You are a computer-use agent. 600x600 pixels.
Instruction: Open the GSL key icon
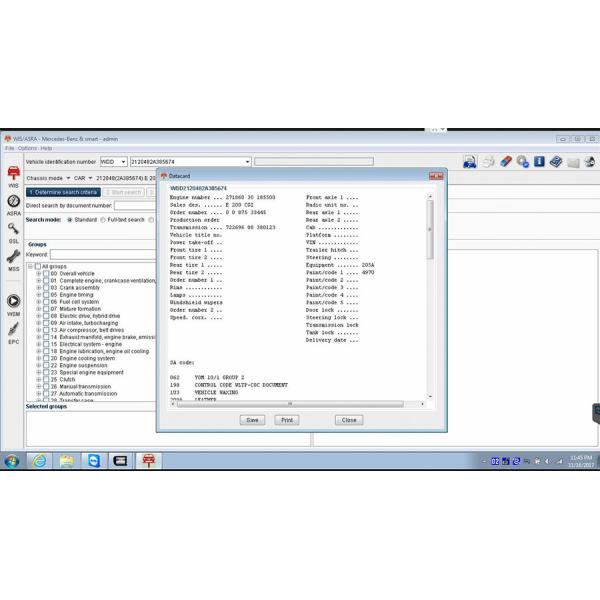(14, 231)
